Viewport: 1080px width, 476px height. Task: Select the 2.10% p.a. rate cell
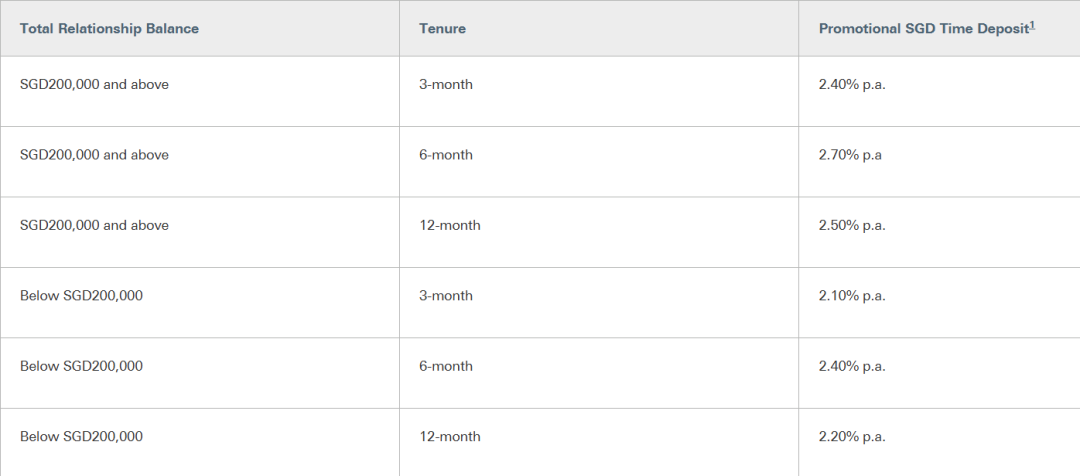click(x=852, y=296)
